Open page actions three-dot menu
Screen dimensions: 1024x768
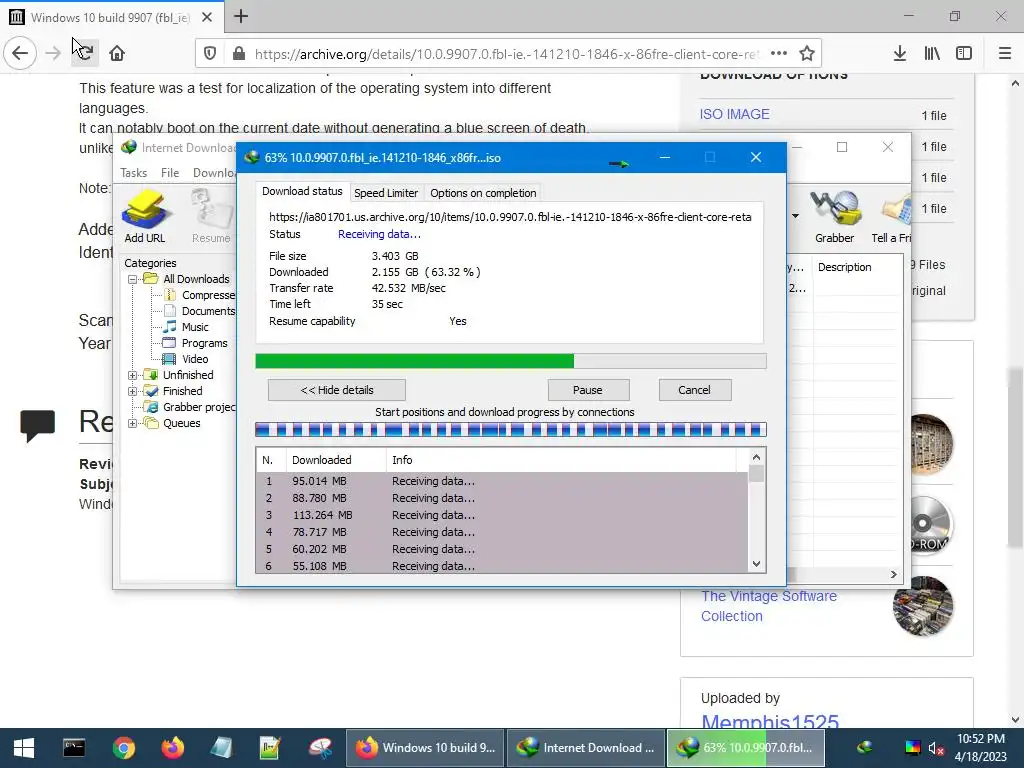(x=778, y=54)
